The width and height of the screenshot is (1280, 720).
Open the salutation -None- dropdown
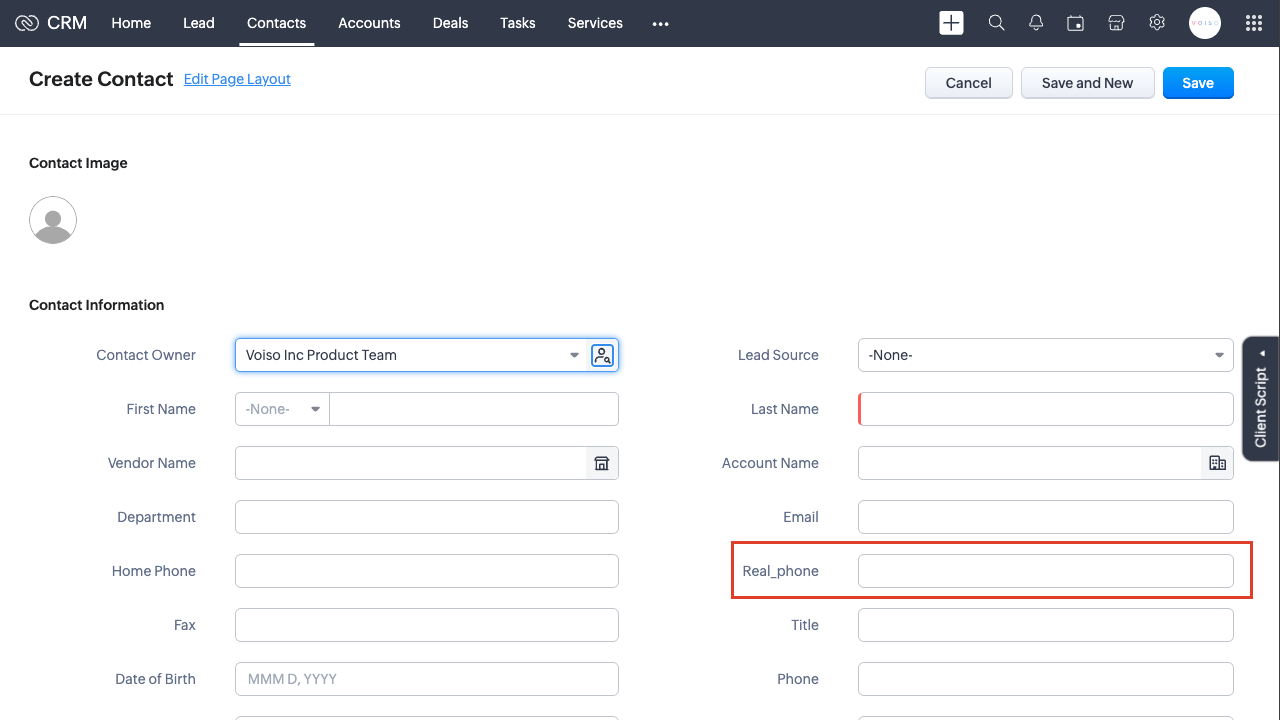tap(281, 409)
